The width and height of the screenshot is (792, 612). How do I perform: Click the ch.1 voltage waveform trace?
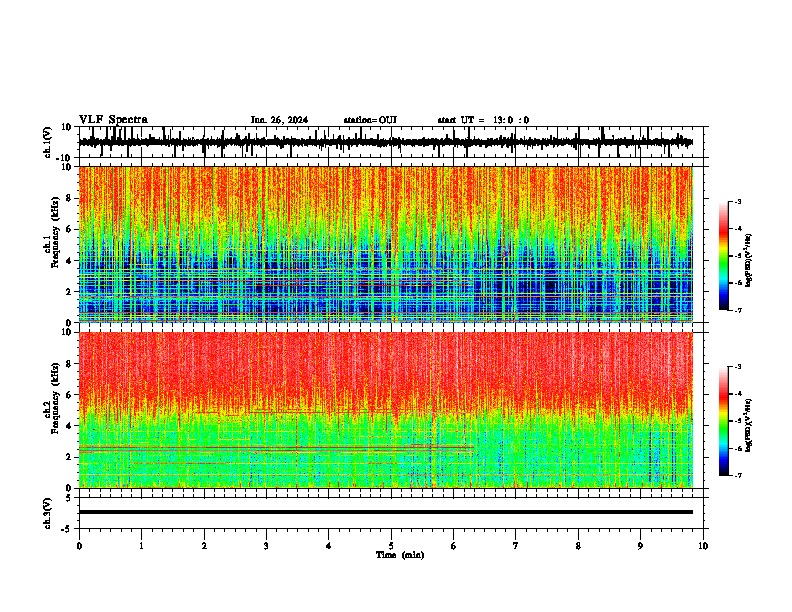(386, 142)
